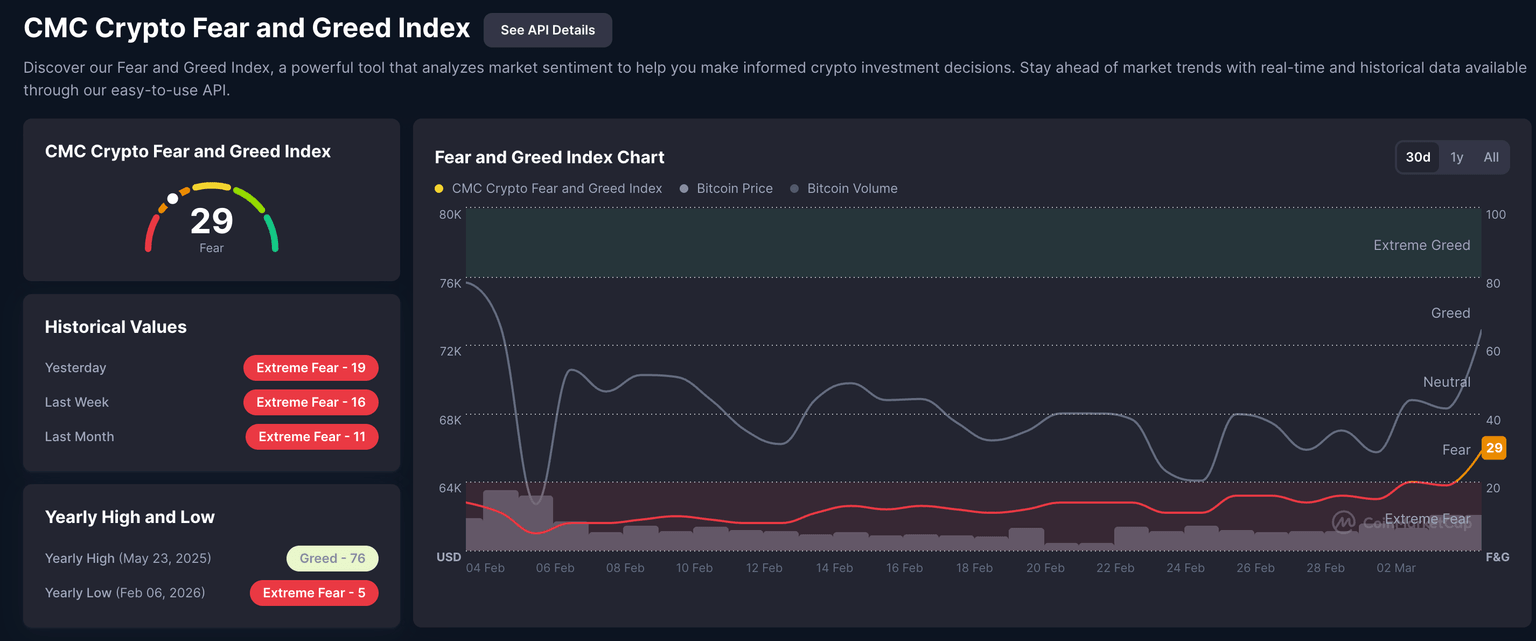The height and width of the screenshot is (641, 1536).
Task: Click the Yearly Low Extreme Fear - 5 badge
Action: pos(314,593)
